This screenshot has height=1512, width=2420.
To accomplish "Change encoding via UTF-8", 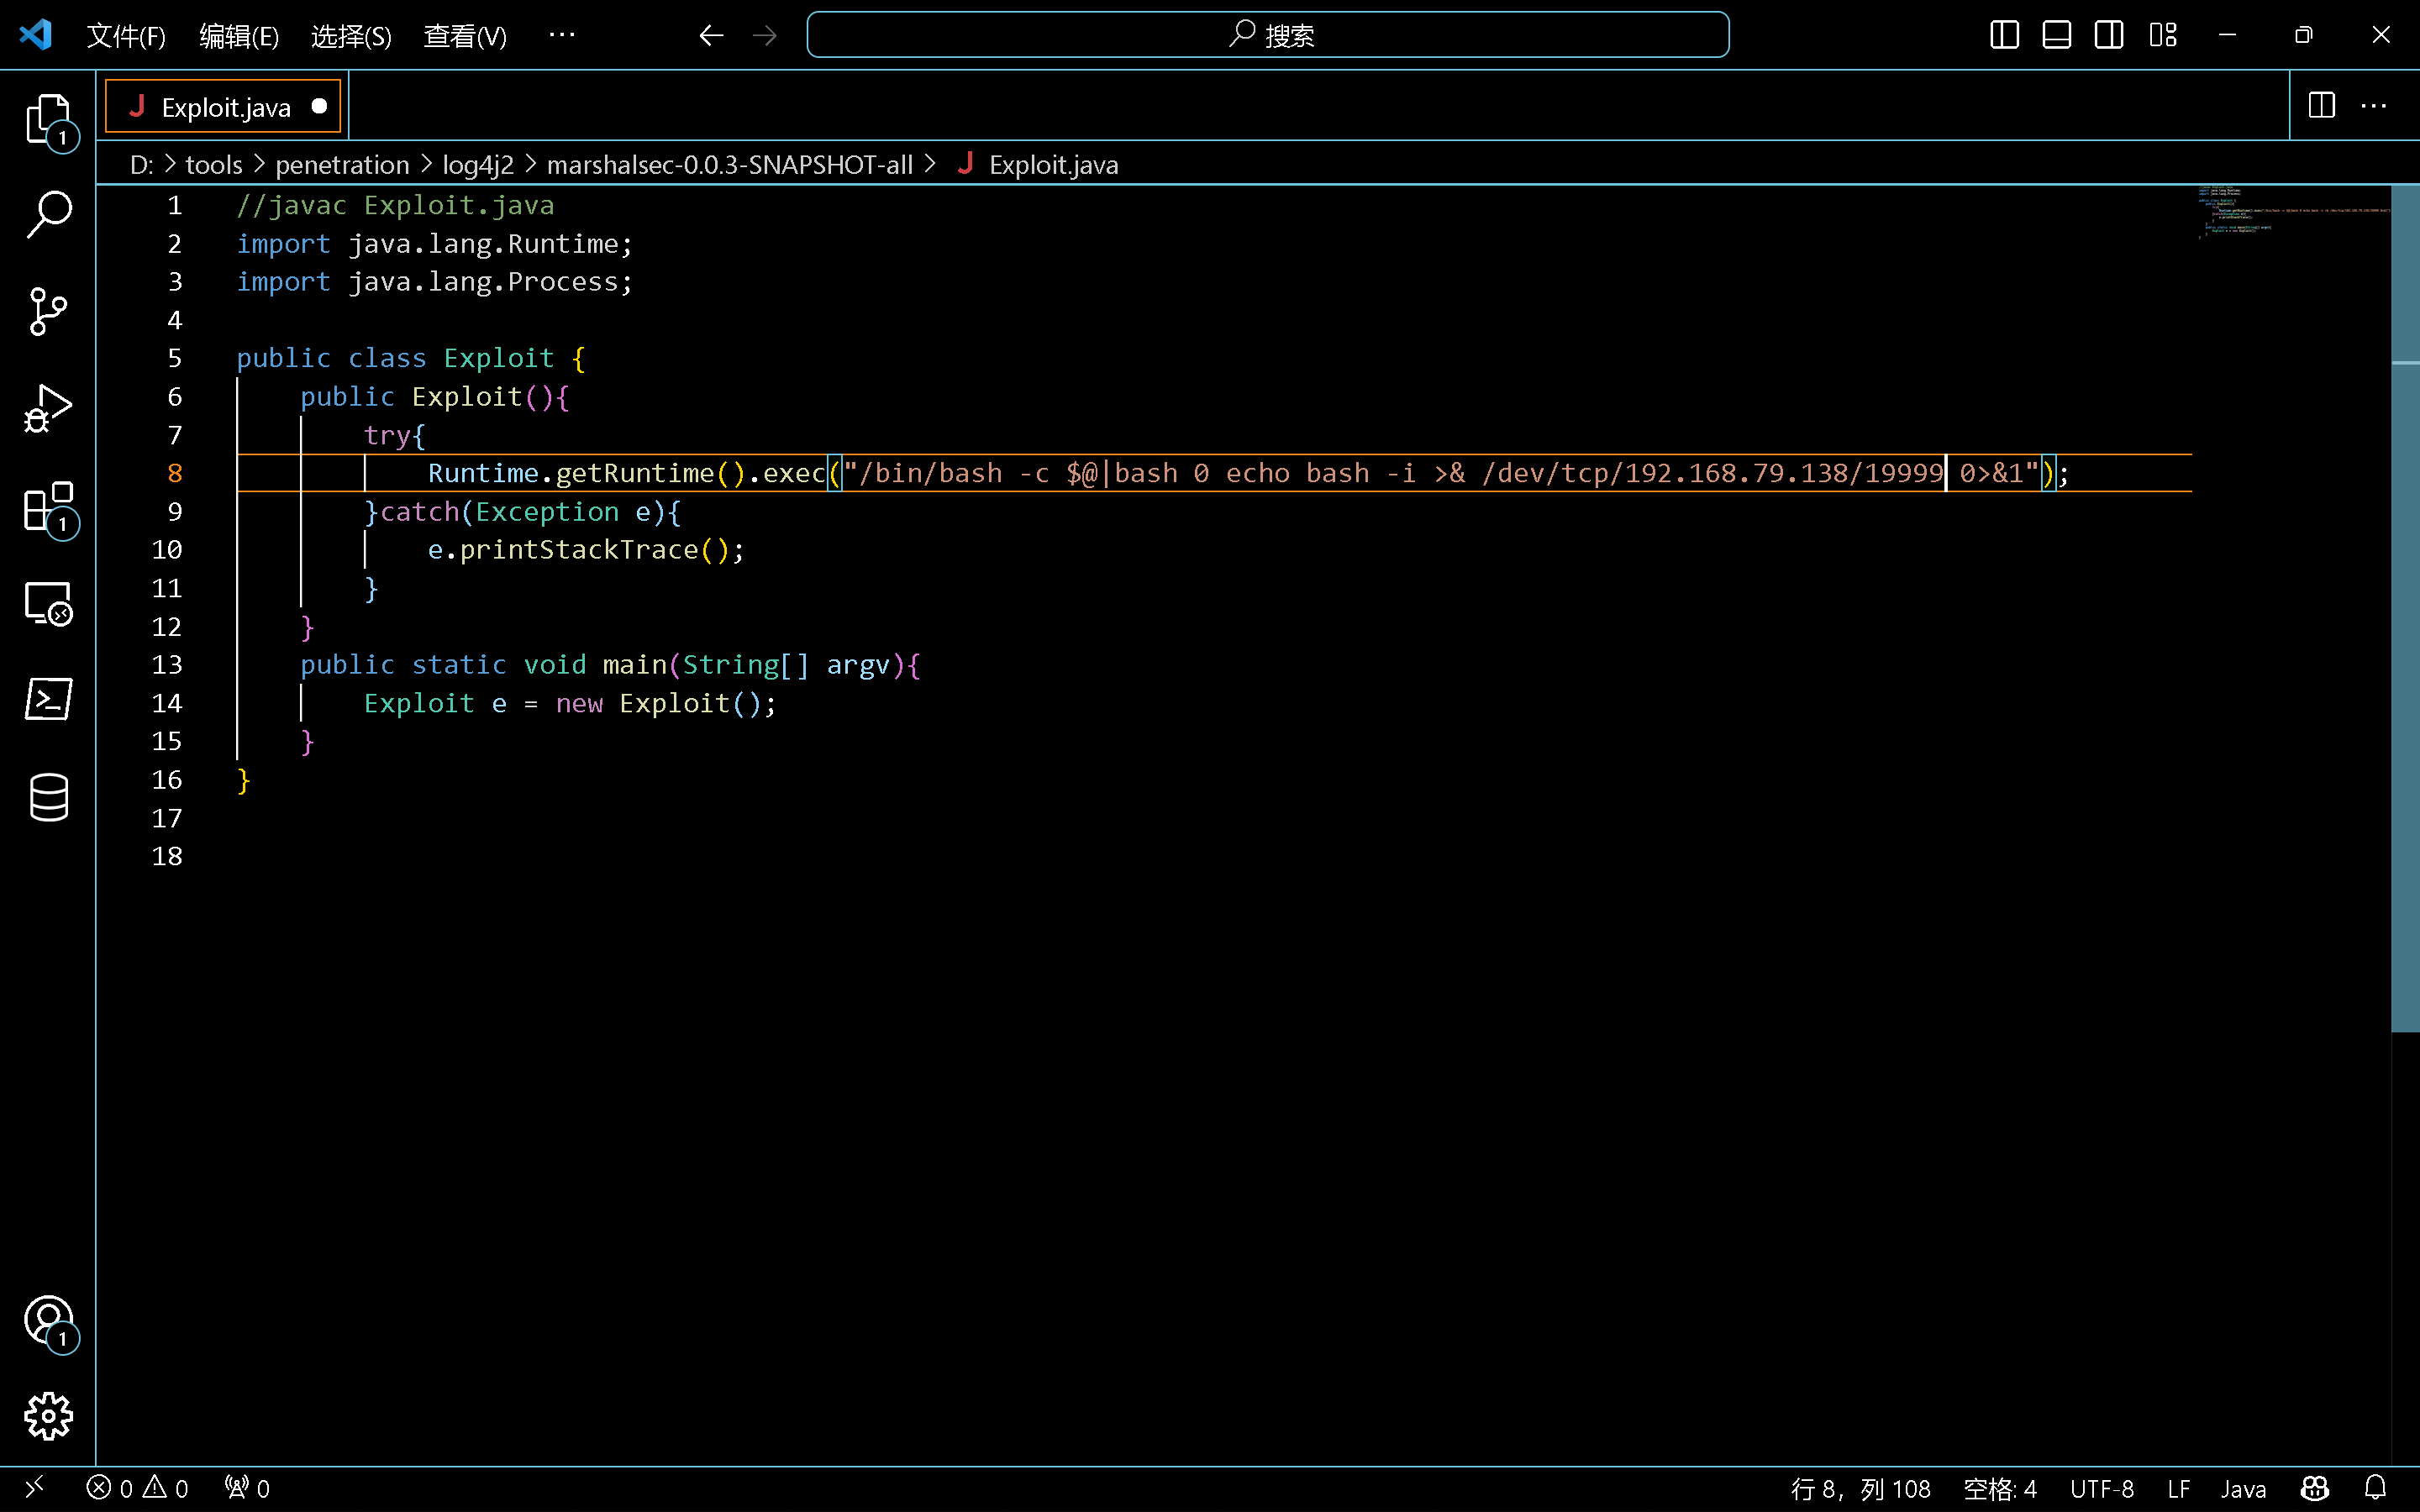I will click(2102, 1488).
